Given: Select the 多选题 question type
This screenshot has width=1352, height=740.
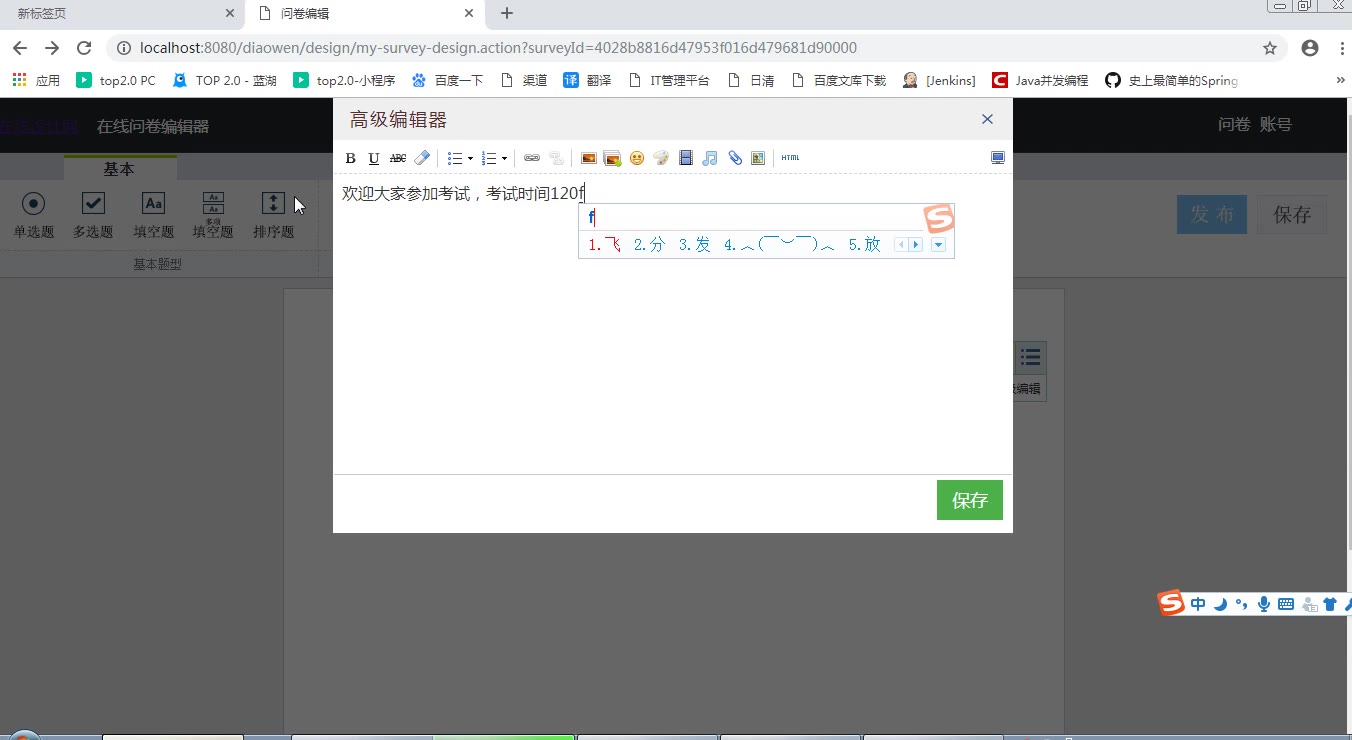Looking at the screenshot, I should point(93,214).
